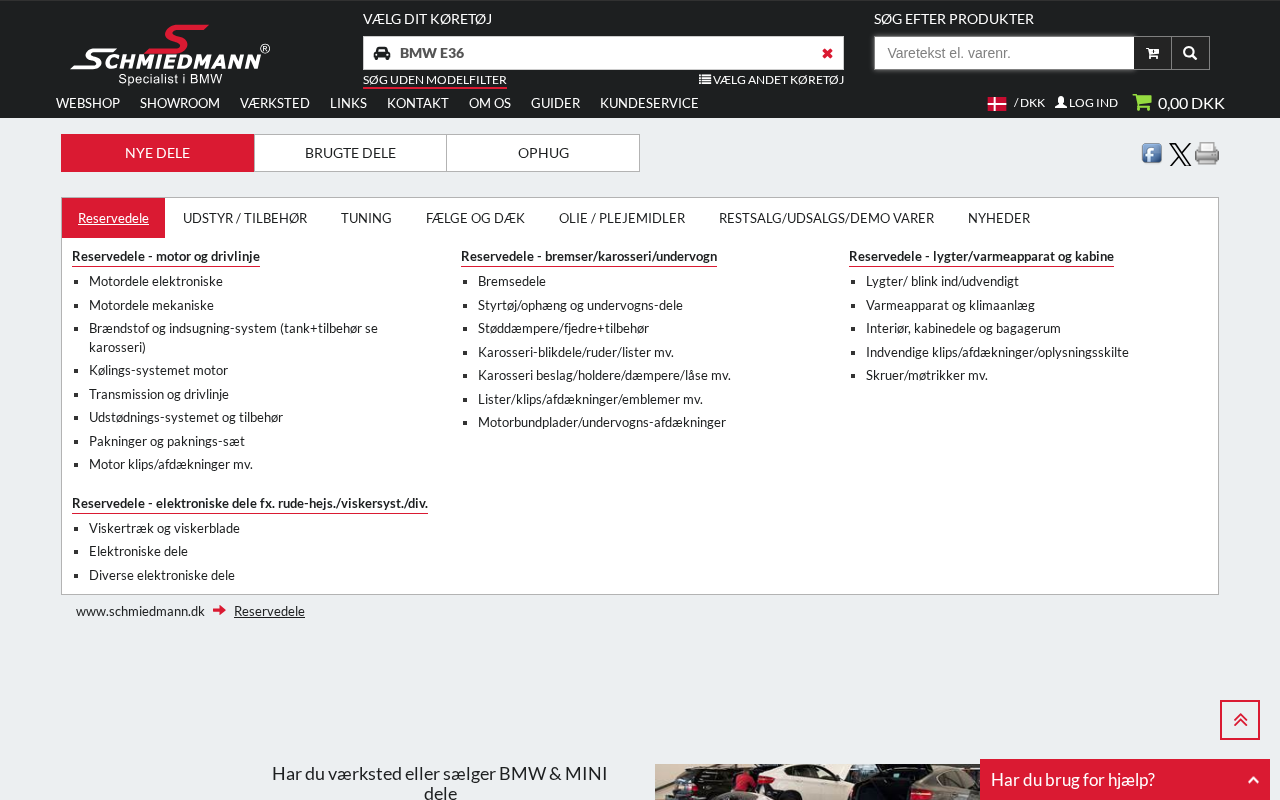Switch to the Brugte Dele tab

point(350,153)
